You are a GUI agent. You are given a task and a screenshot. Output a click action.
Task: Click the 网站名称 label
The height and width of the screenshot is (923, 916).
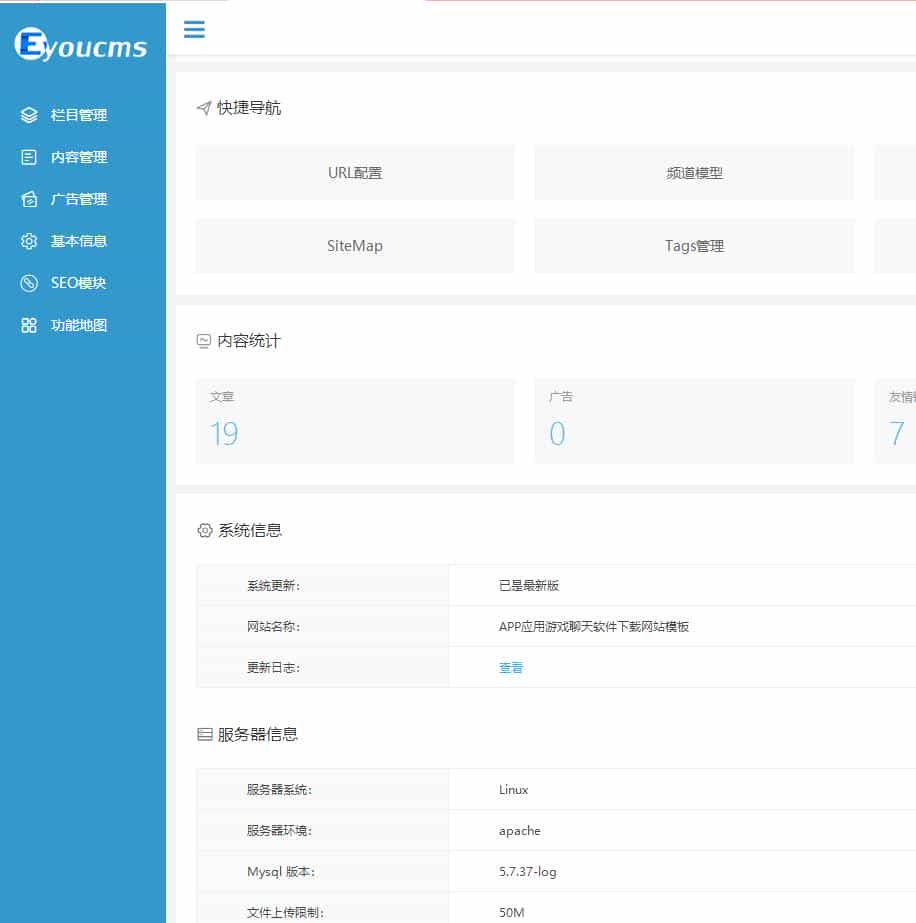tap(273, 626)
